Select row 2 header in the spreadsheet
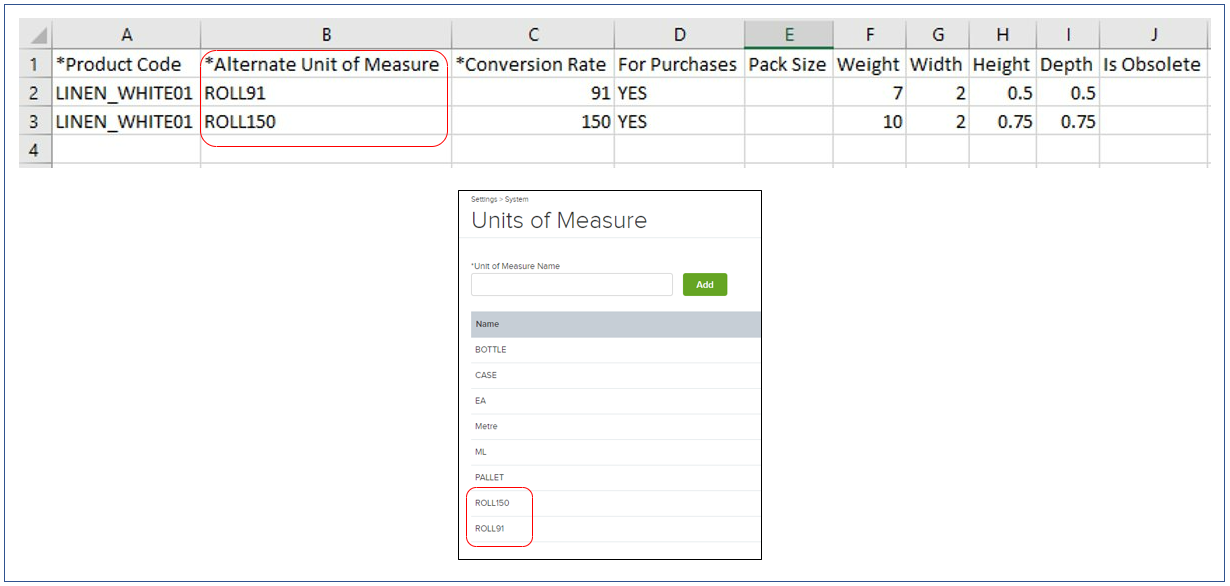1230x586 pixels. coord(35,93)
